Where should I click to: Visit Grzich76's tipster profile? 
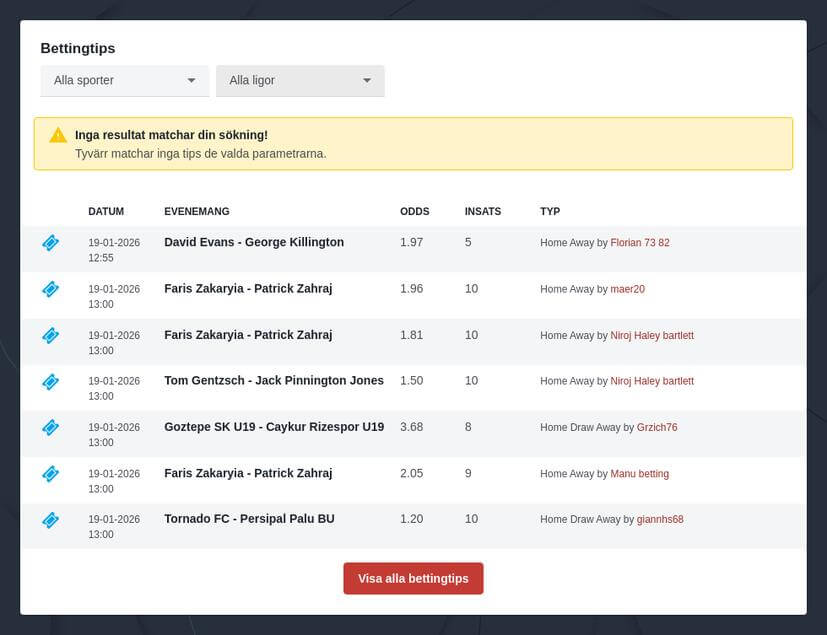coord(657,427)
